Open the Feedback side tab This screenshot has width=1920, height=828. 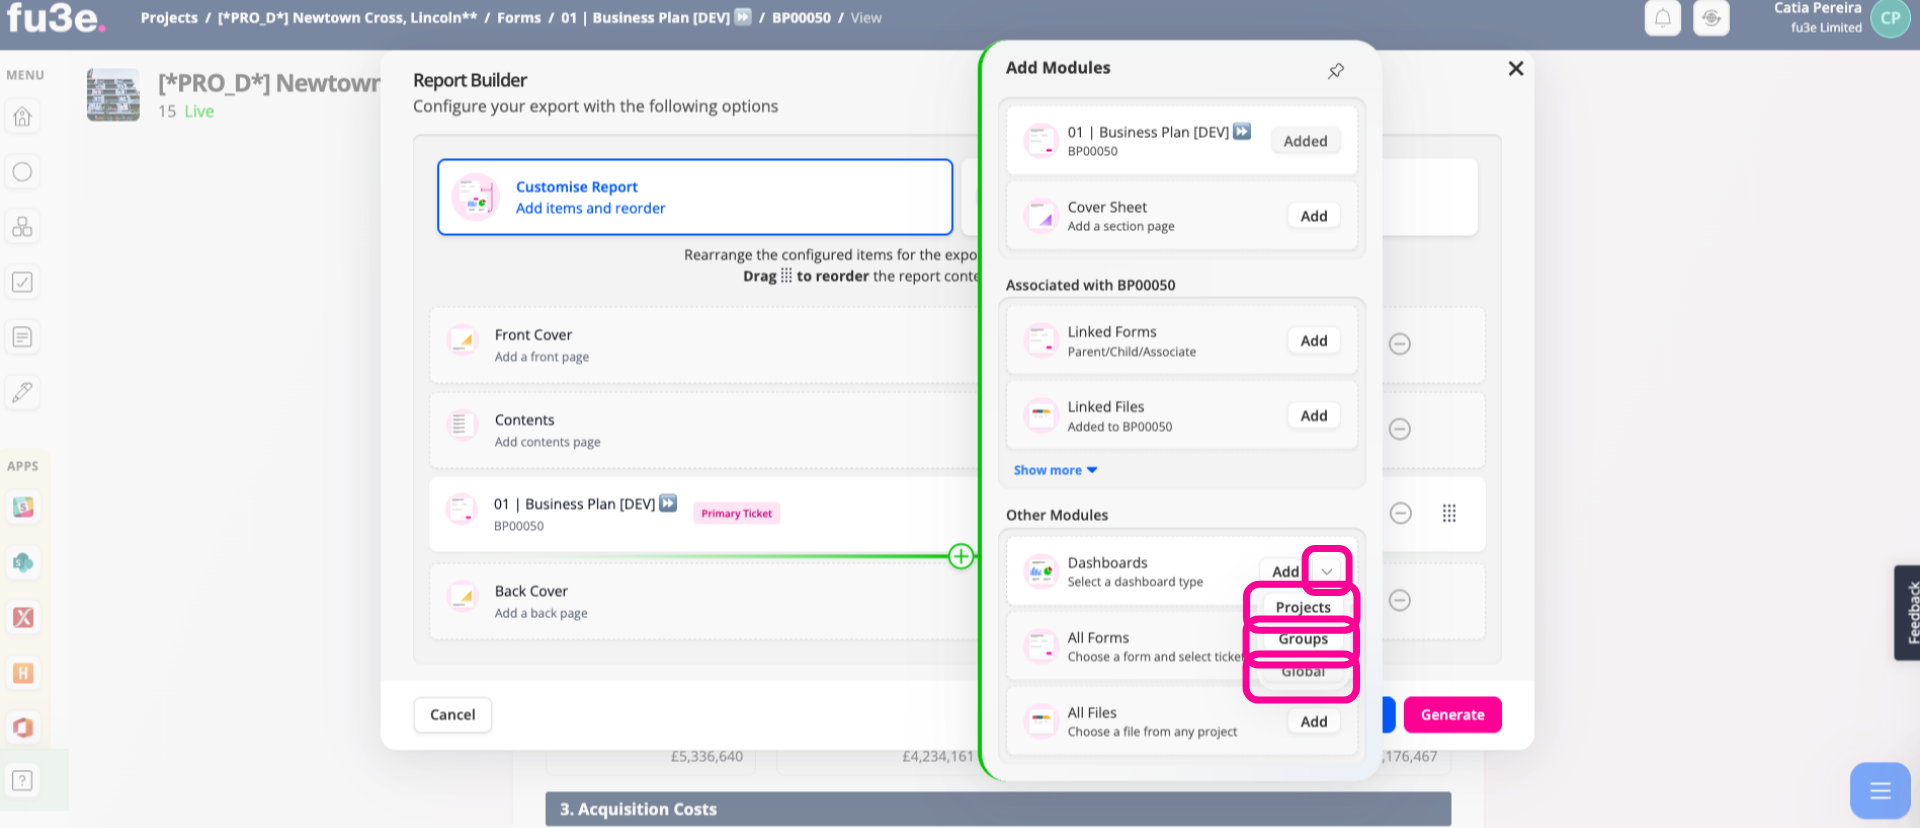[x=1908, y=612]
